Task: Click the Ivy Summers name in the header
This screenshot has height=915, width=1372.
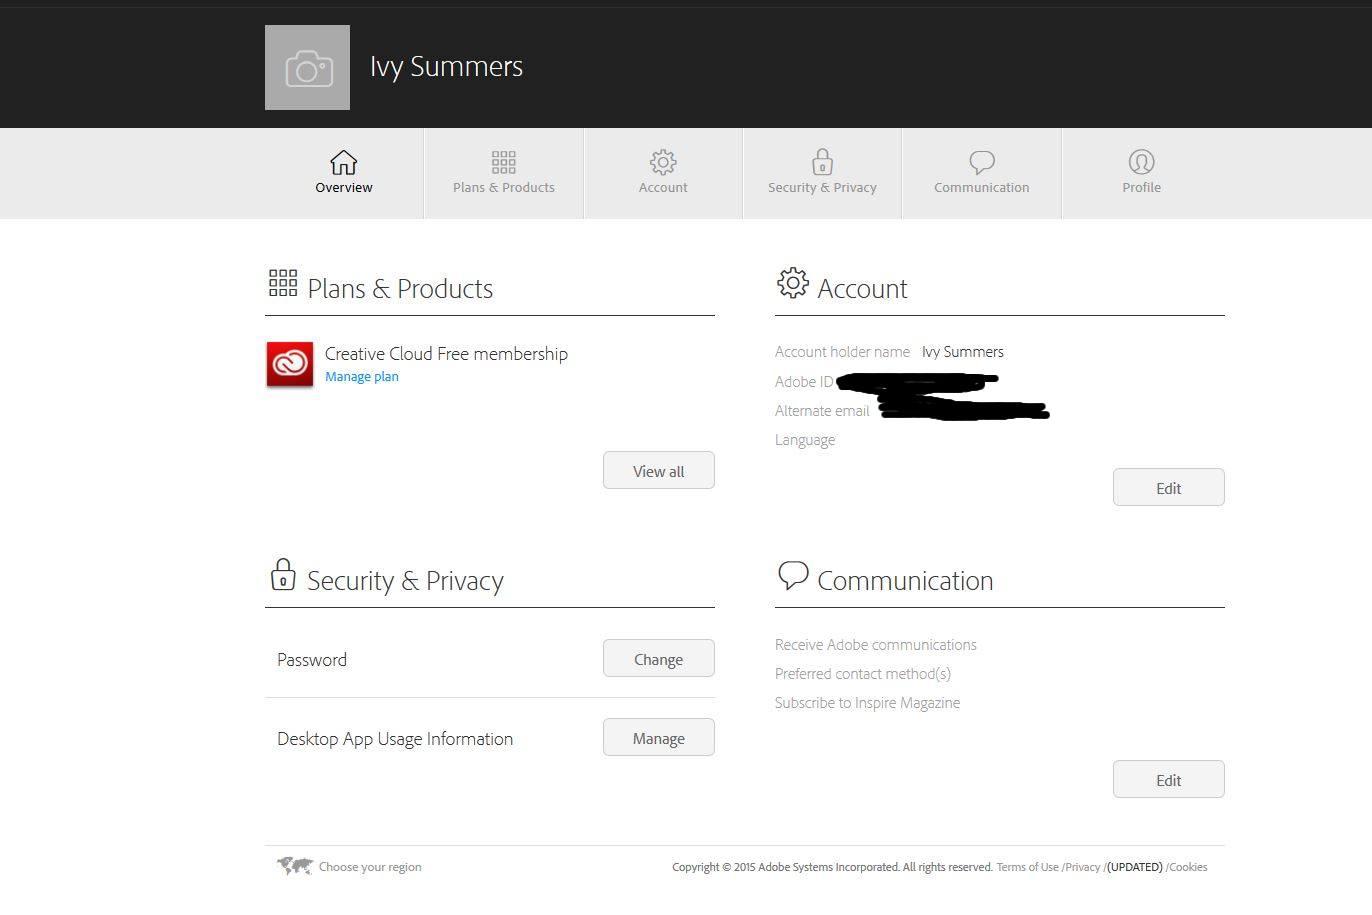Action: [447, 67]
